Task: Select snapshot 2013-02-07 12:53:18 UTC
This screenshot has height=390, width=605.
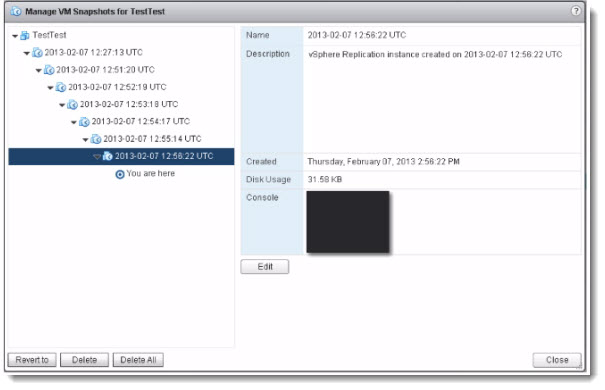Action: (x=129, y=104)
